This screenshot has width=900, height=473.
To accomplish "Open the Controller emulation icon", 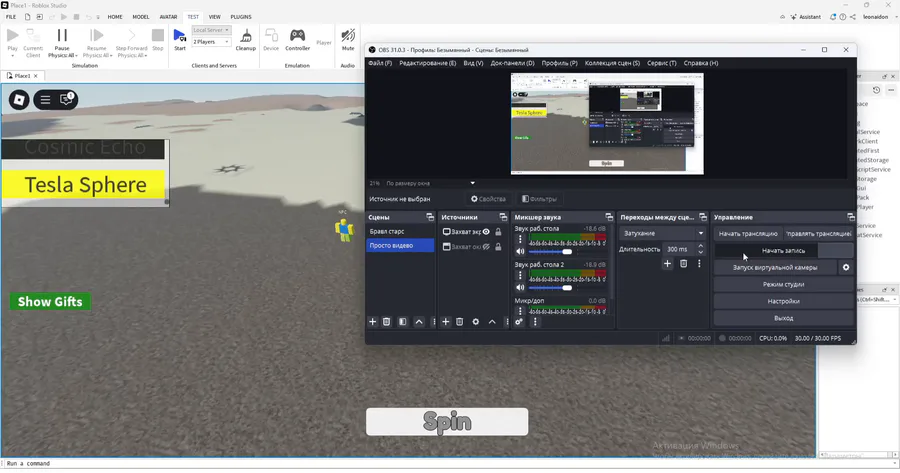I will tap(297, 36).
